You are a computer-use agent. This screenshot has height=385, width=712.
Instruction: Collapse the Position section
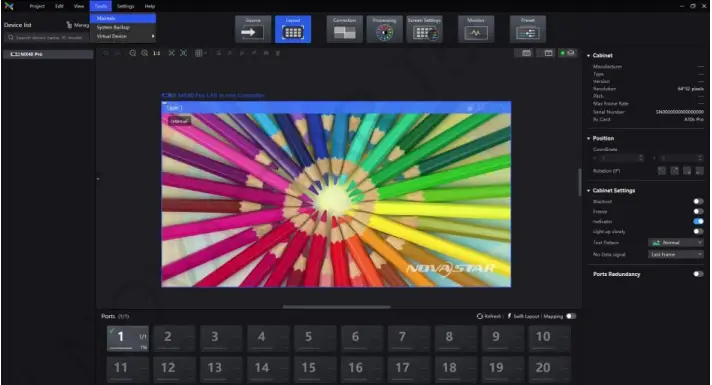tap(588, 138)
